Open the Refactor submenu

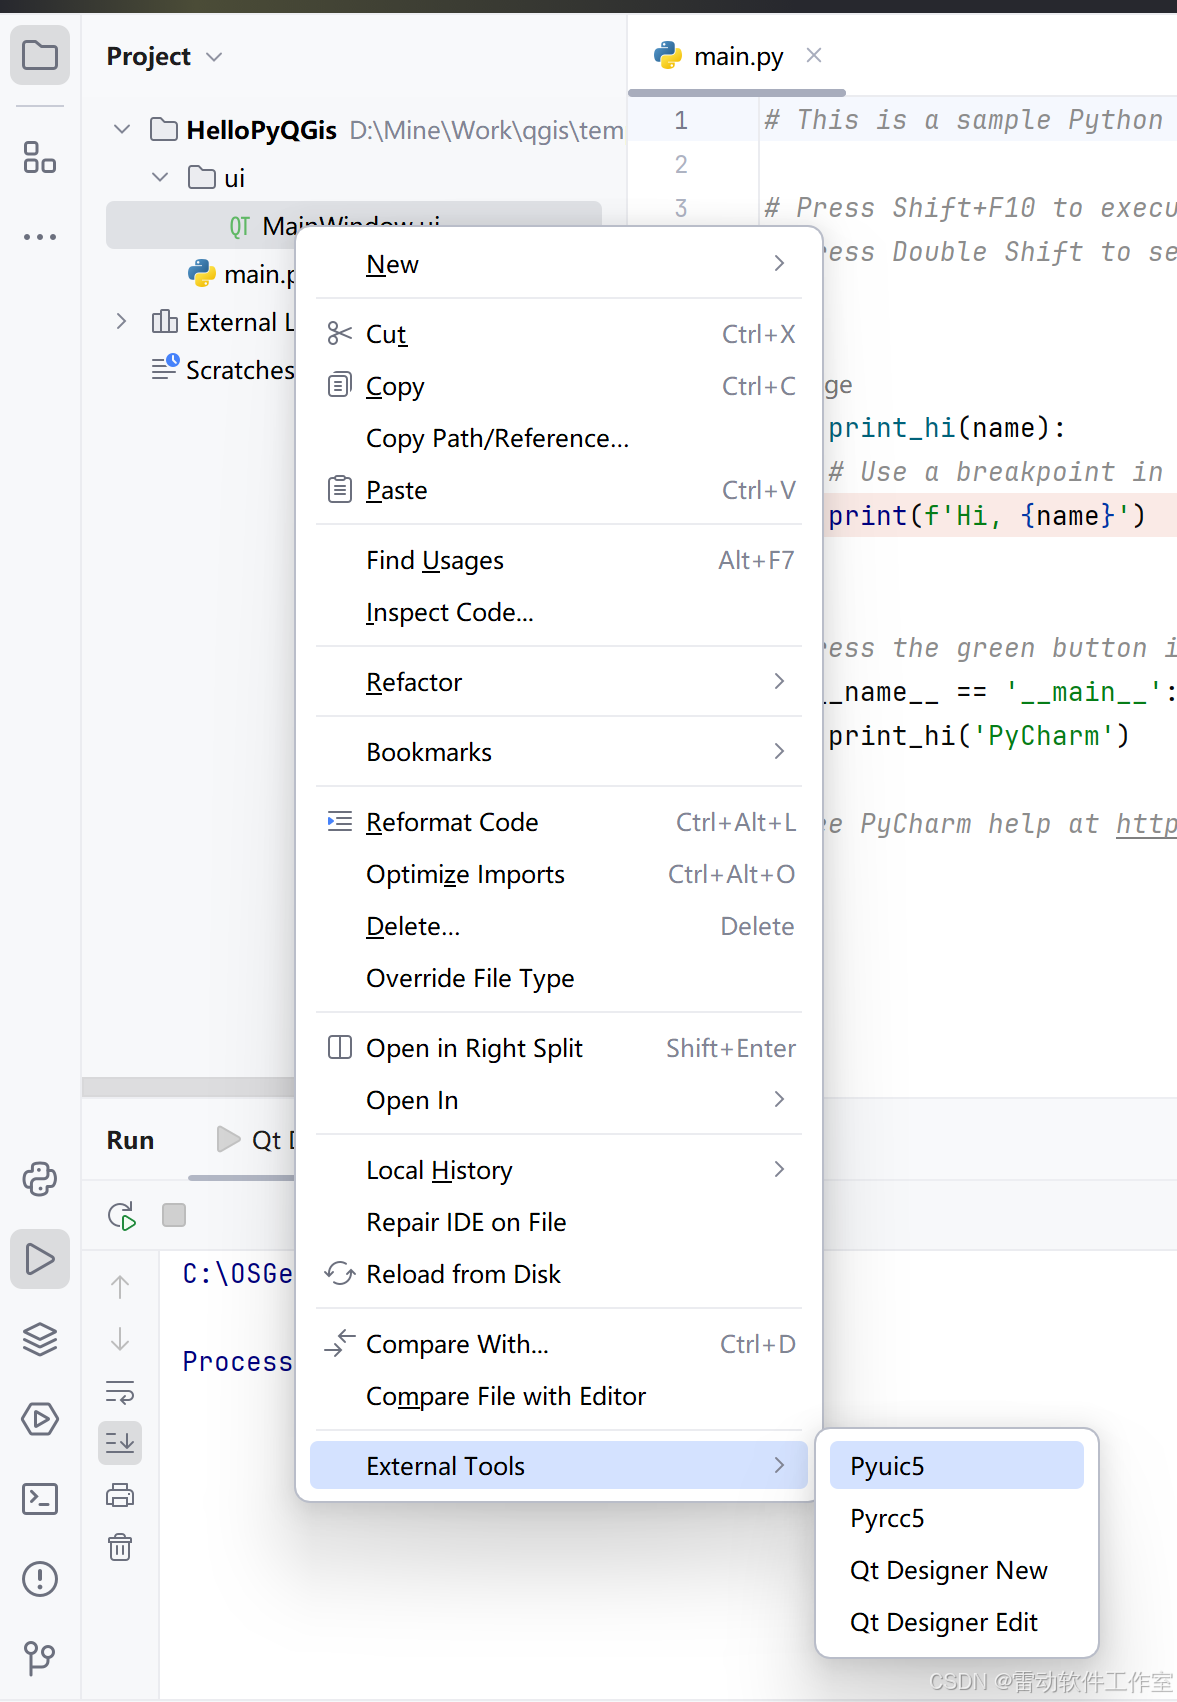pyautogui.click(x=559, y=682)
